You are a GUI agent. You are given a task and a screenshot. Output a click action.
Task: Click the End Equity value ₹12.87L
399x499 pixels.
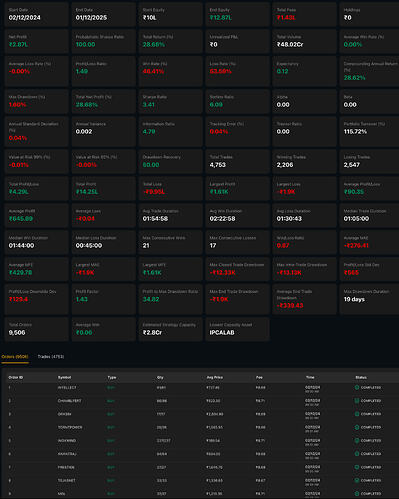pos(221,18)
